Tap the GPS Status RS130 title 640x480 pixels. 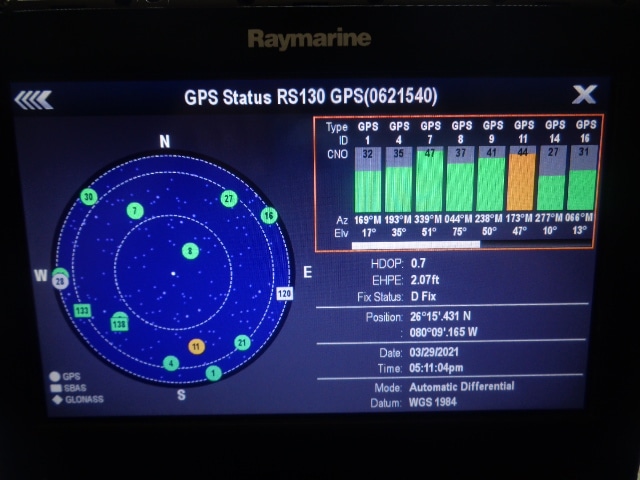pos(311,97)
